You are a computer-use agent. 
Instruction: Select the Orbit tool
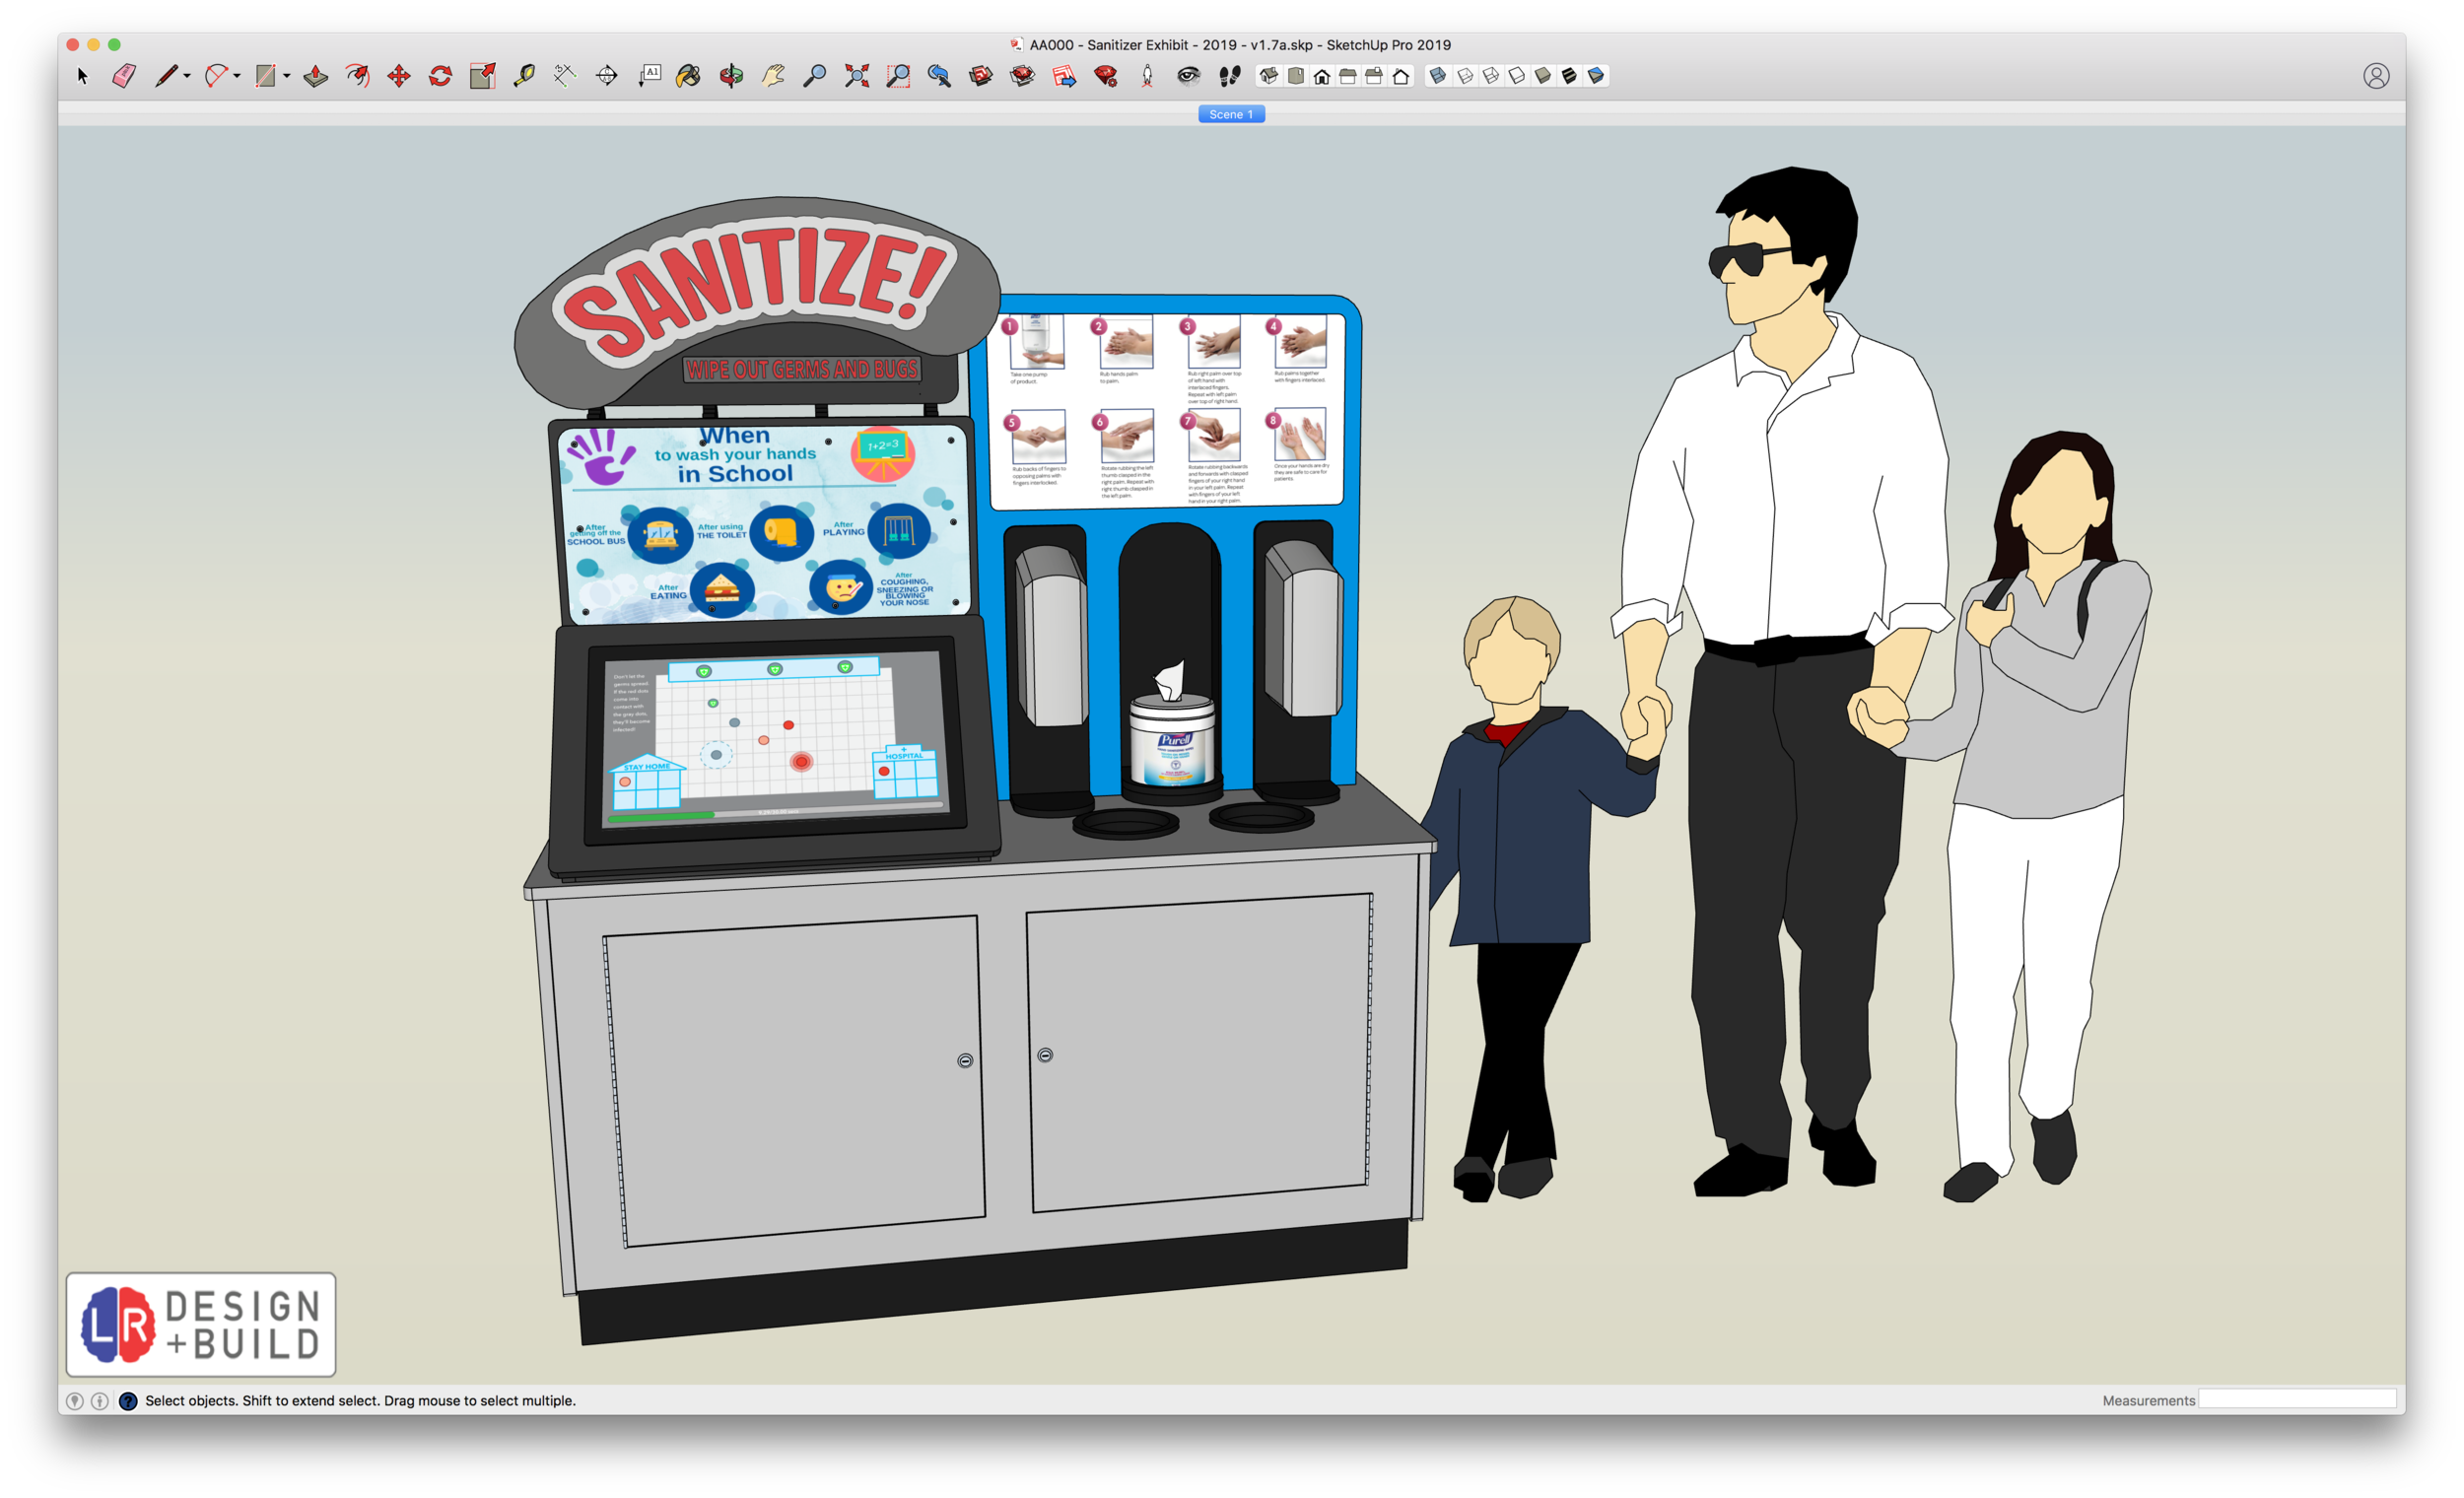pyautogui.click(x=731, y=75)
